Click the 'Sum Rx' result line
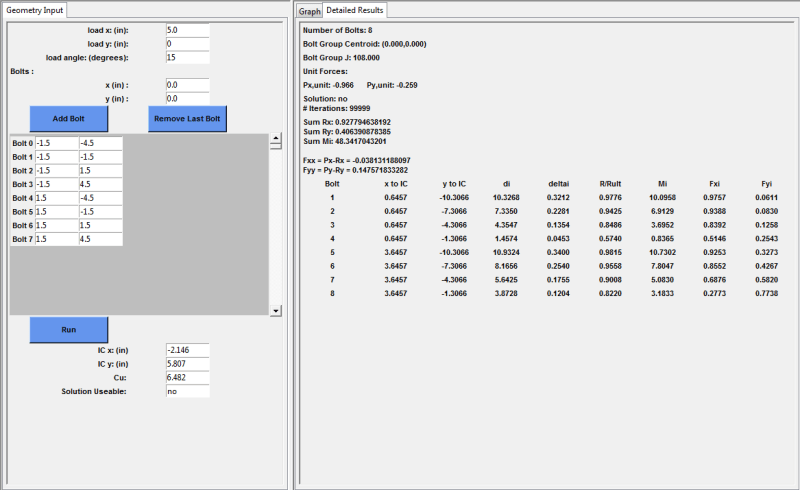The width and height of the screenshot is (800, 490). pos(347,122)
